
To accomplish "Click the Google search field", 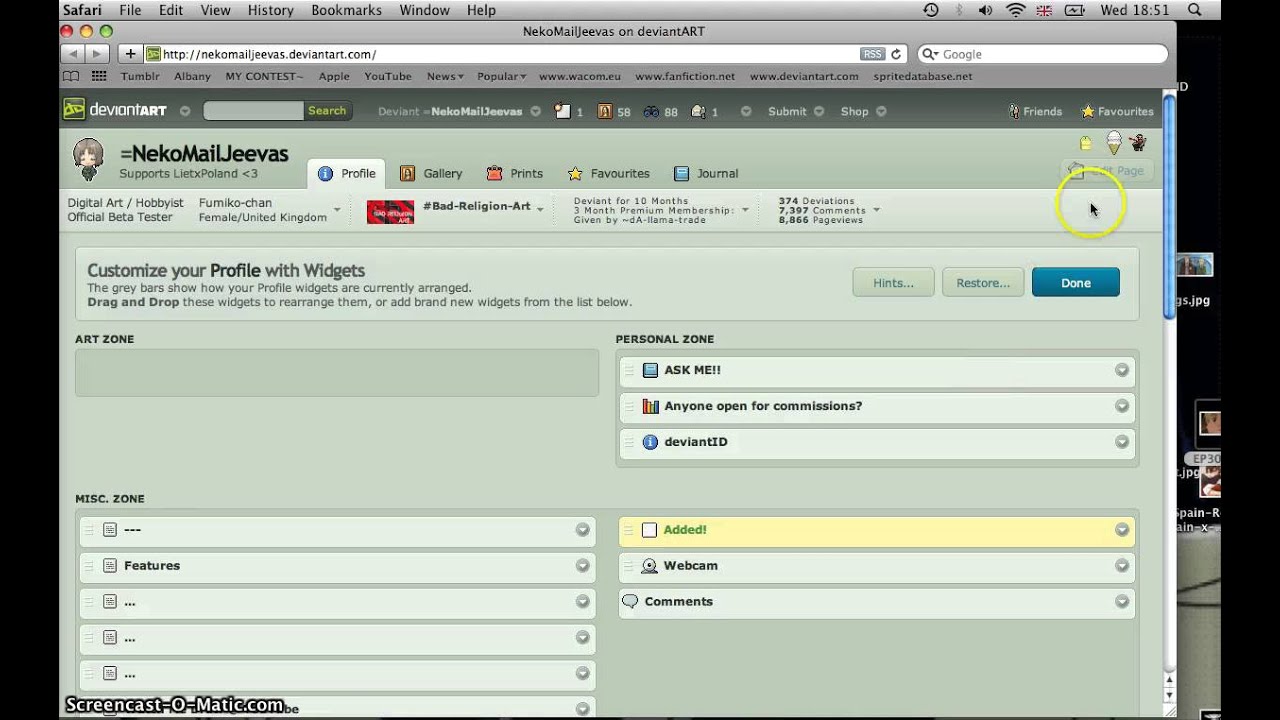I will click(x=1042, y=54).
